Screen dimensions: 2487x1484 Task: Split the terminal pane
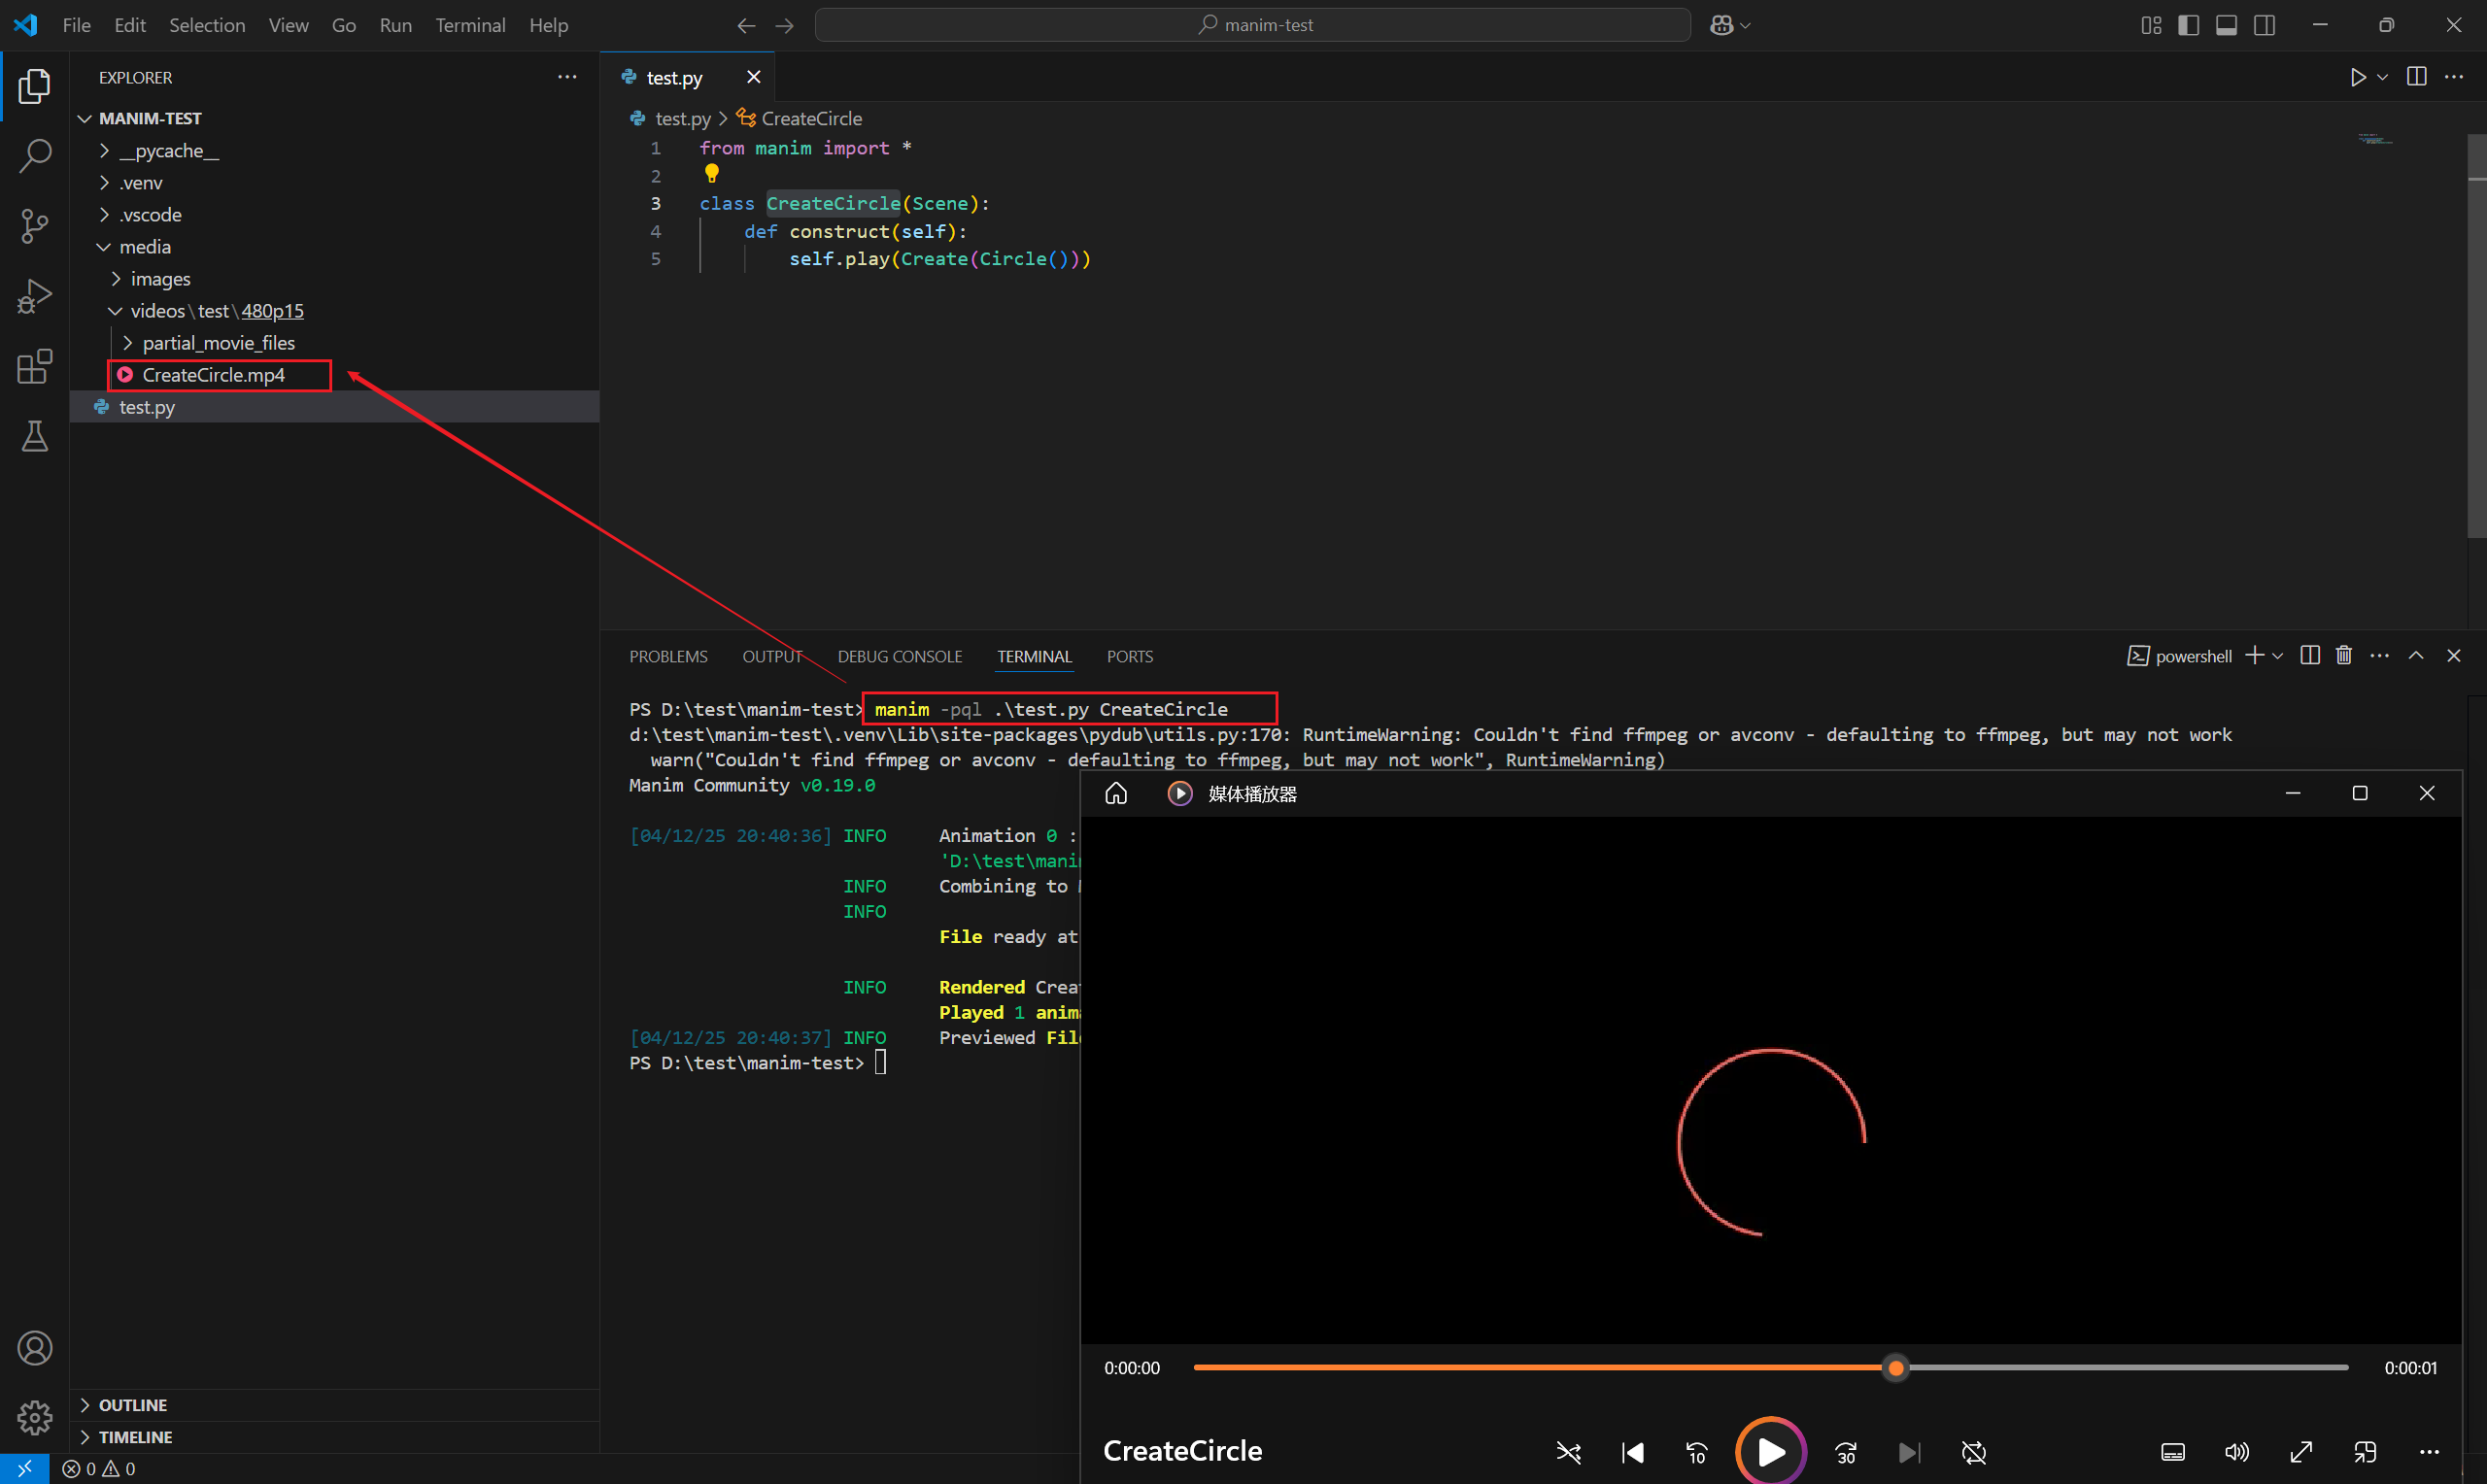tap(2309, 656)
